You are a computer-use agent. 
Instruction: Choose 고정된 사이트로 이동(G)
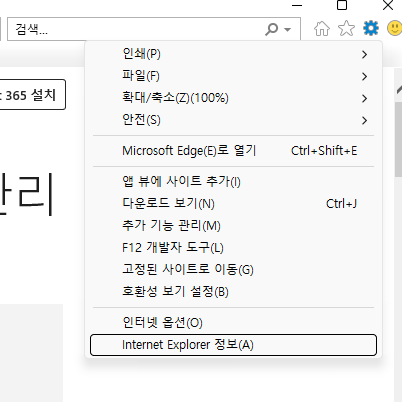pos(233,269)
